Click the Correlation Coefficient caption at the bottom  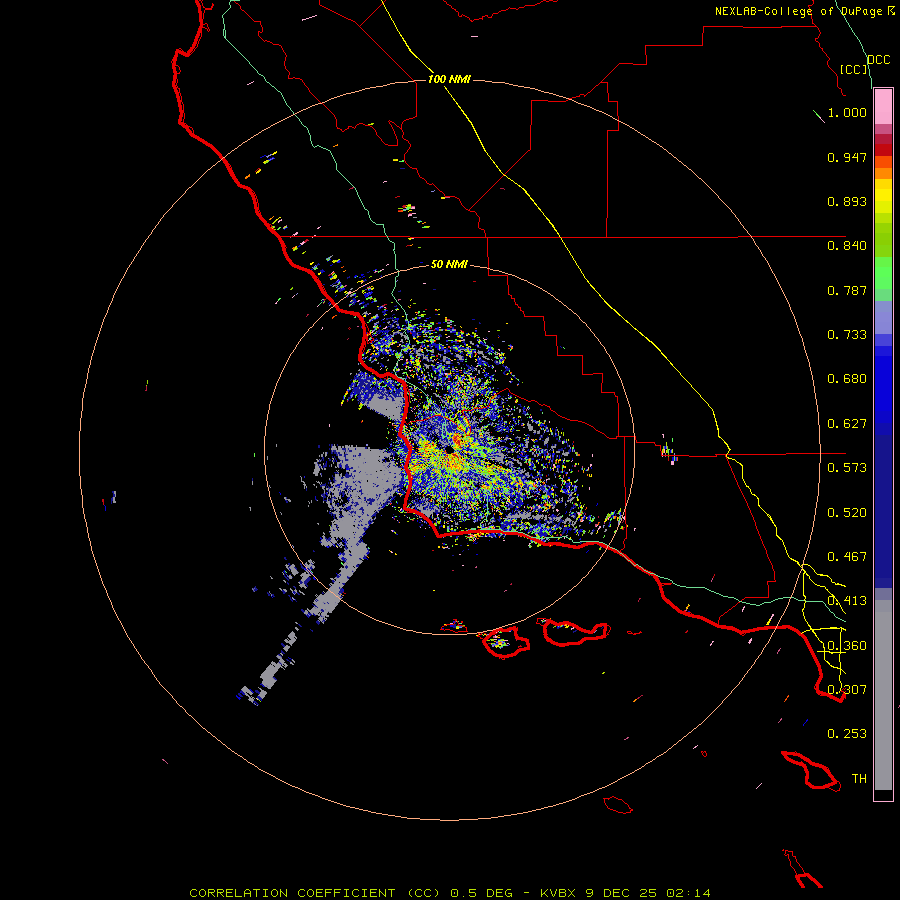pos(449,893)
